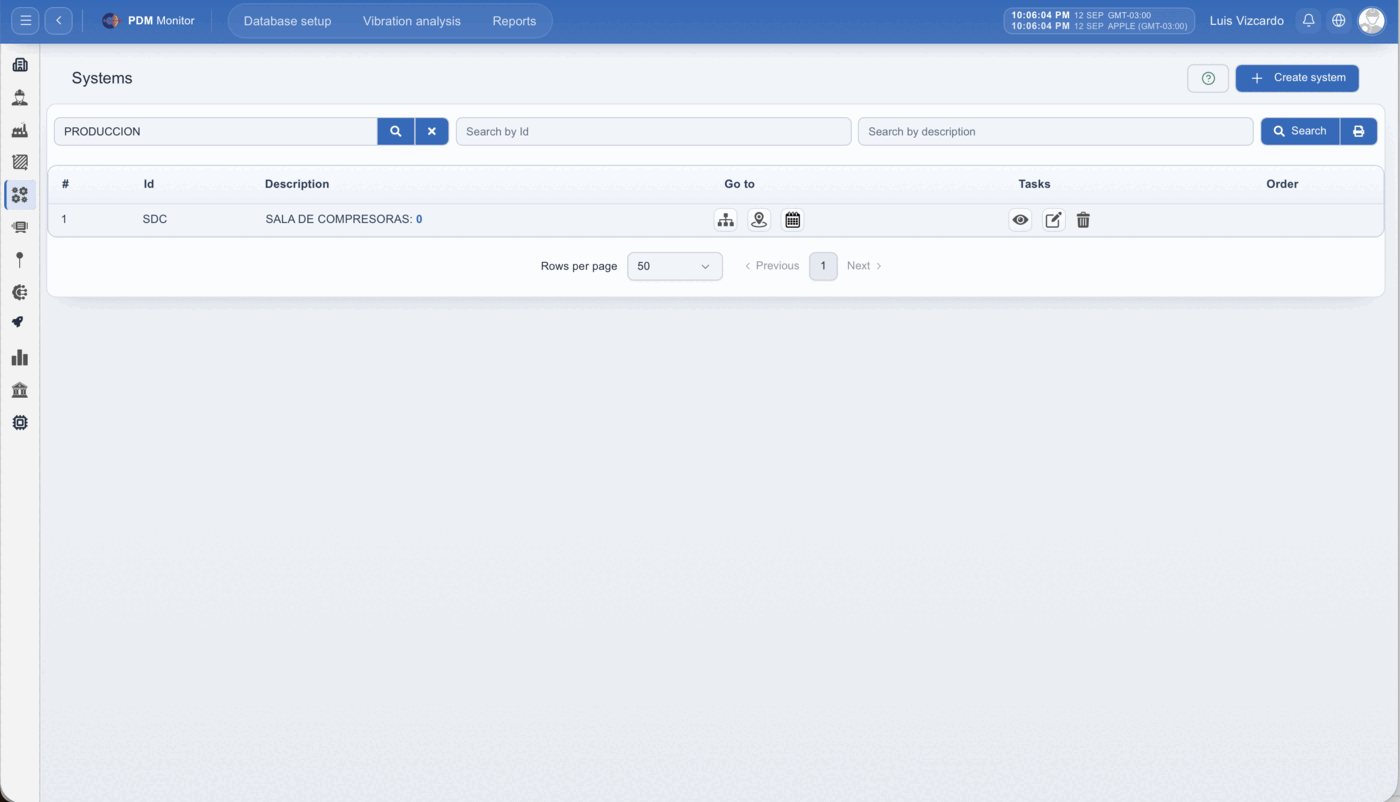Open the help question mark button
The width and height of the screenshot is (1400, 802).
pos(1208,78)
